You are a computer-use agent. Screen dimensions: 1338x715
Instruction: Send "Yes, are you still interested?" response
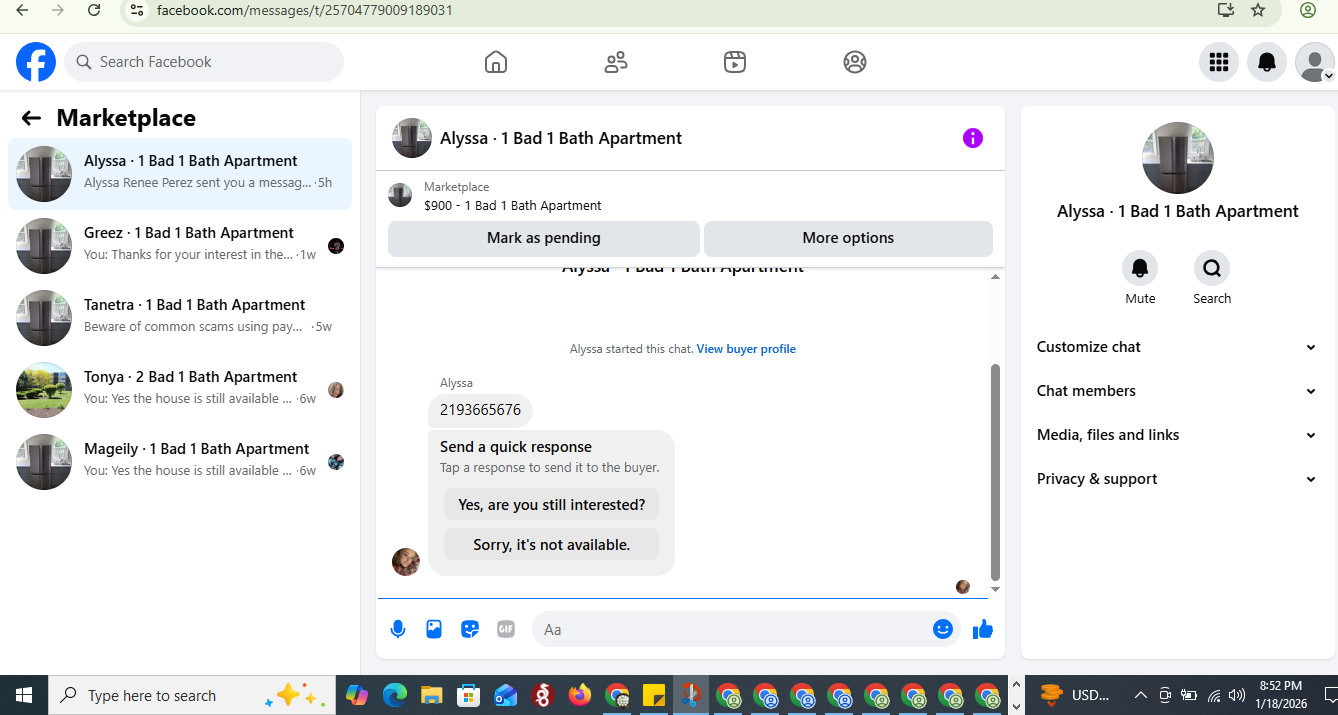click(x=552, y=505)
